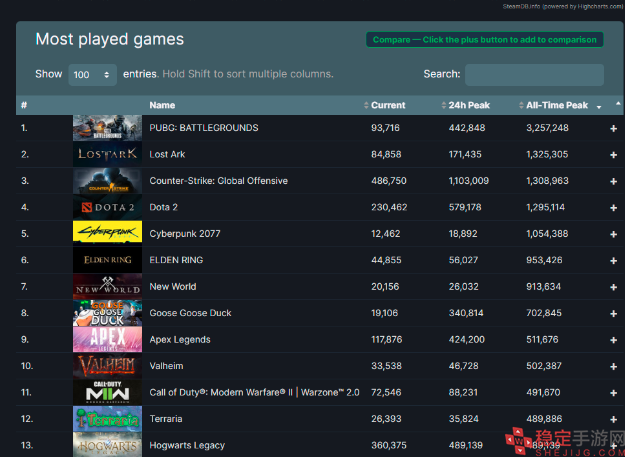Image resolution: width=625 pixels, height=457 pixels.
Task: Open Hogwarts Legacy game name link
Action: 187,445
